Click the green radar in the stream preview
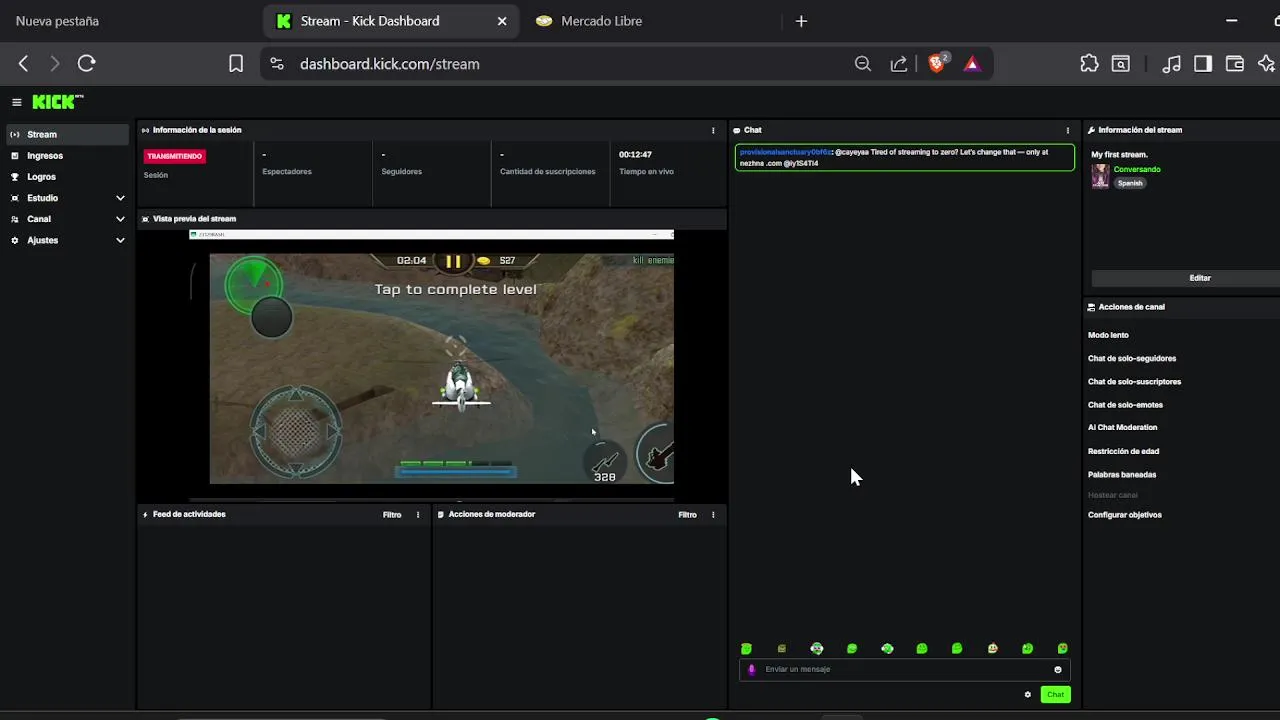The image size is (1280, 720). (x=253, y=284)
